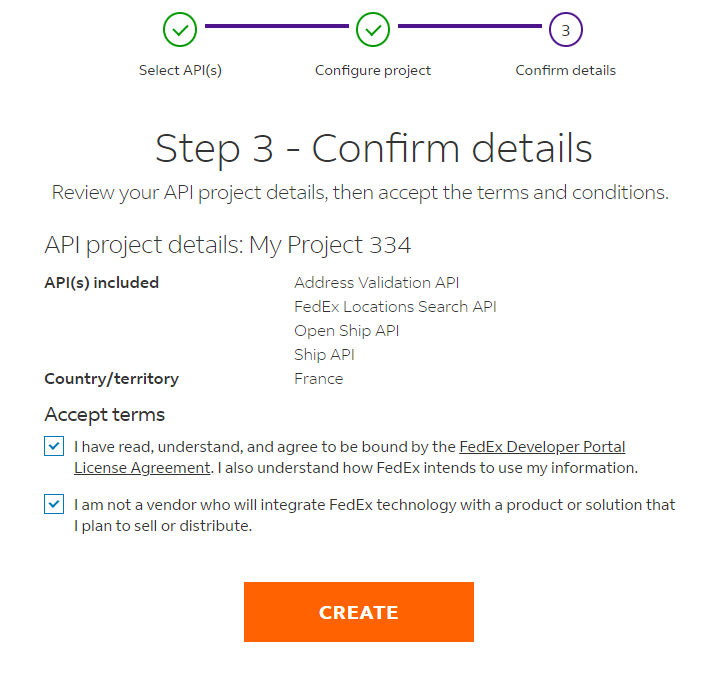Viewport: 714px width, 673px height.
Task: Click the orange CREATE button
Action: [x=359, y=612]
